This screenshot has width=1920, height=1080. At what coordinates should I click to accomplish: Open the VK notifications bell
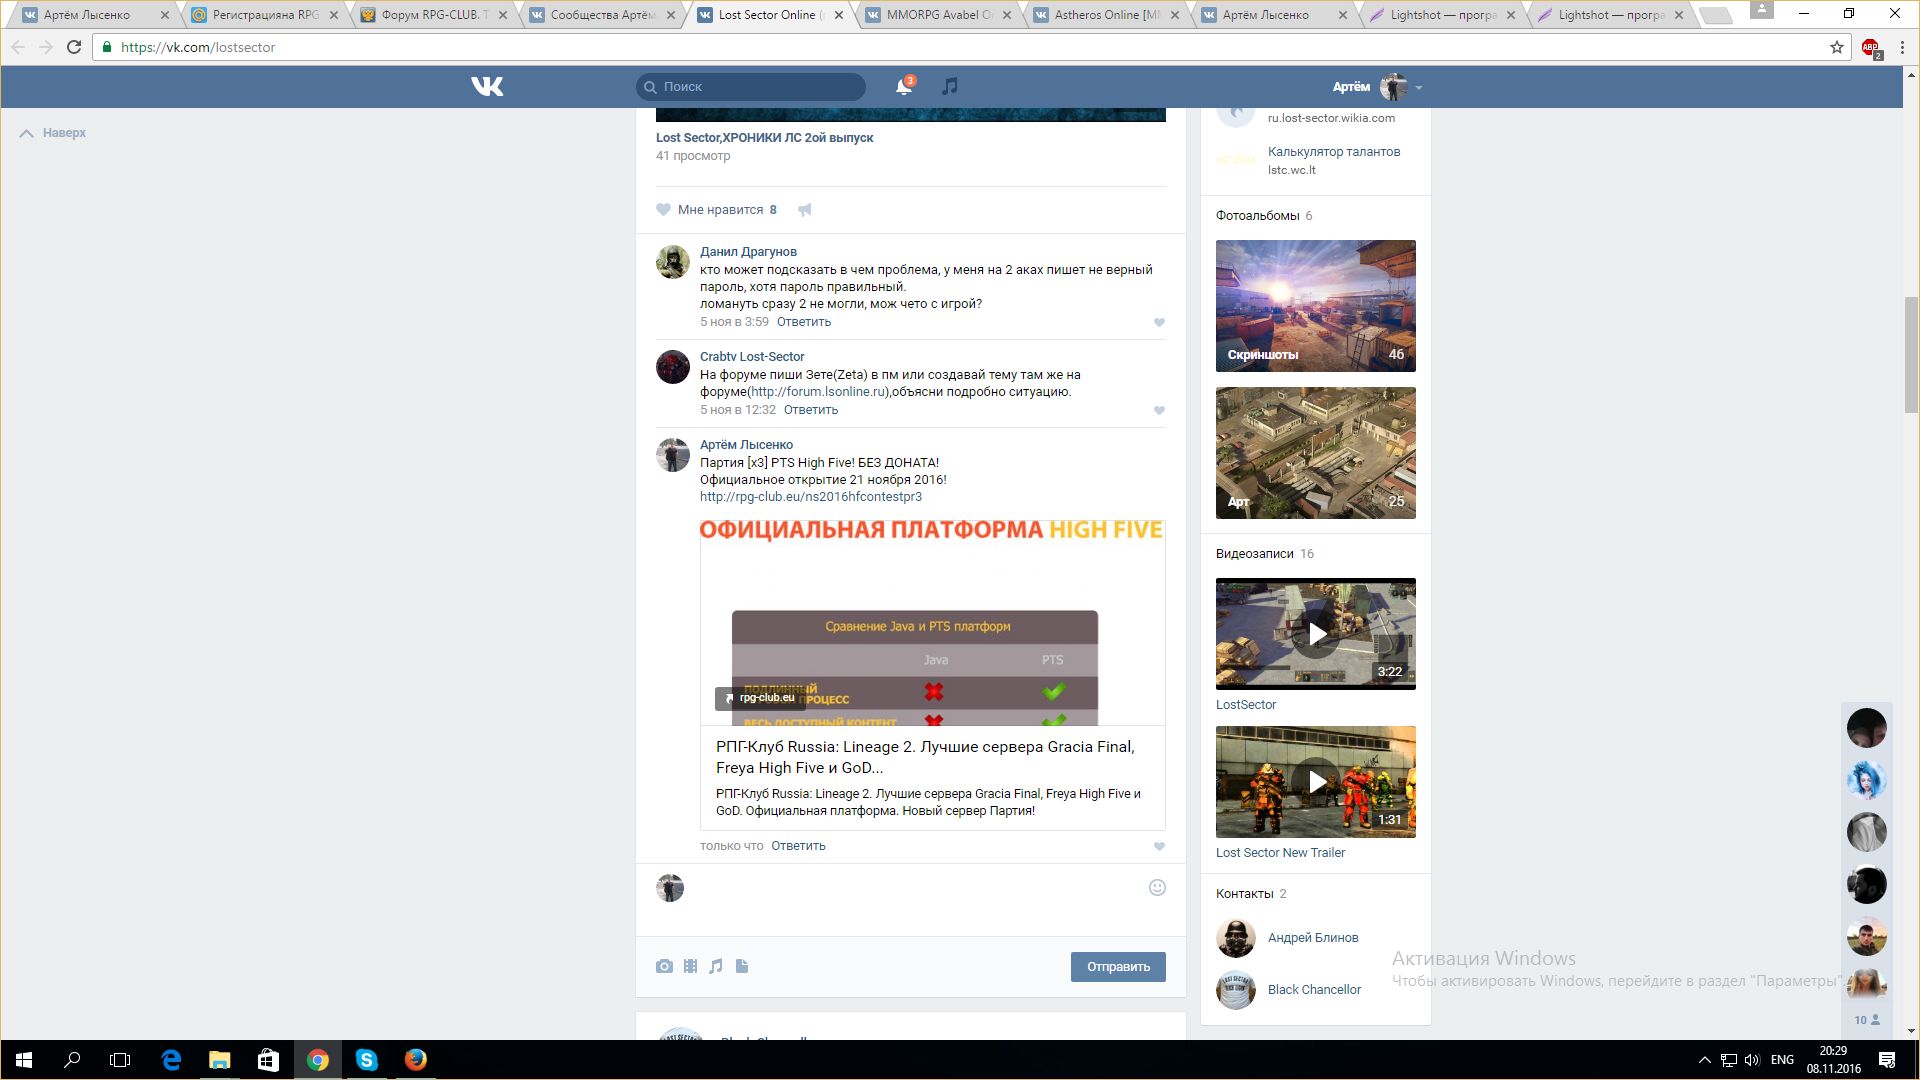click(903, 87)
